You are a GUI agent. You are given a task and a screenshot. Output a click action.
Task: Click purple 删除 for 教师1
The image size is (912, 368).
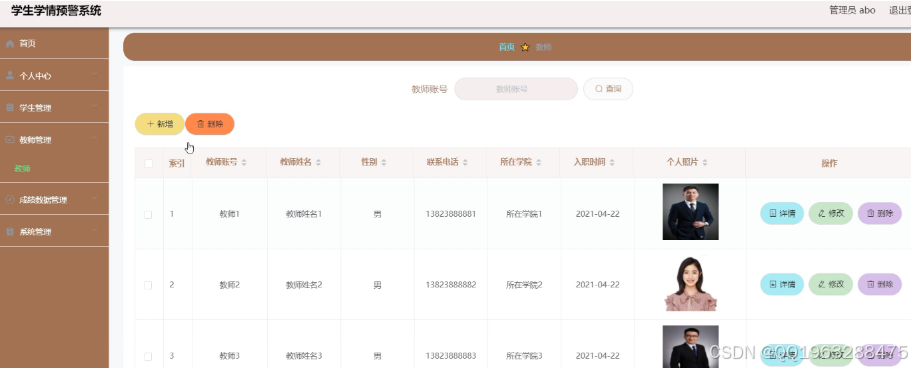click(x=879, y=213)
